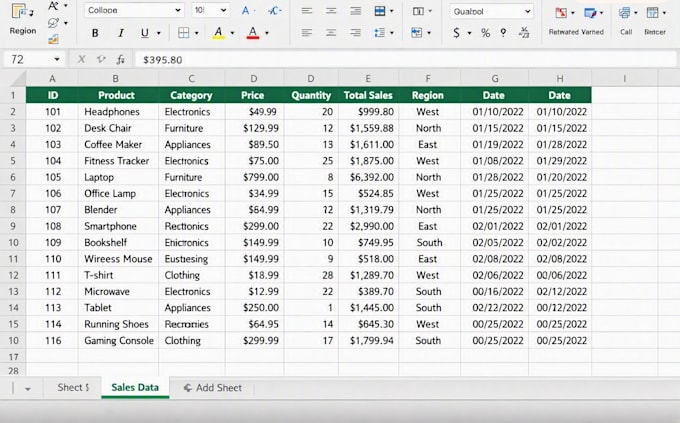Click the Retwated red icon

point(561,13)
